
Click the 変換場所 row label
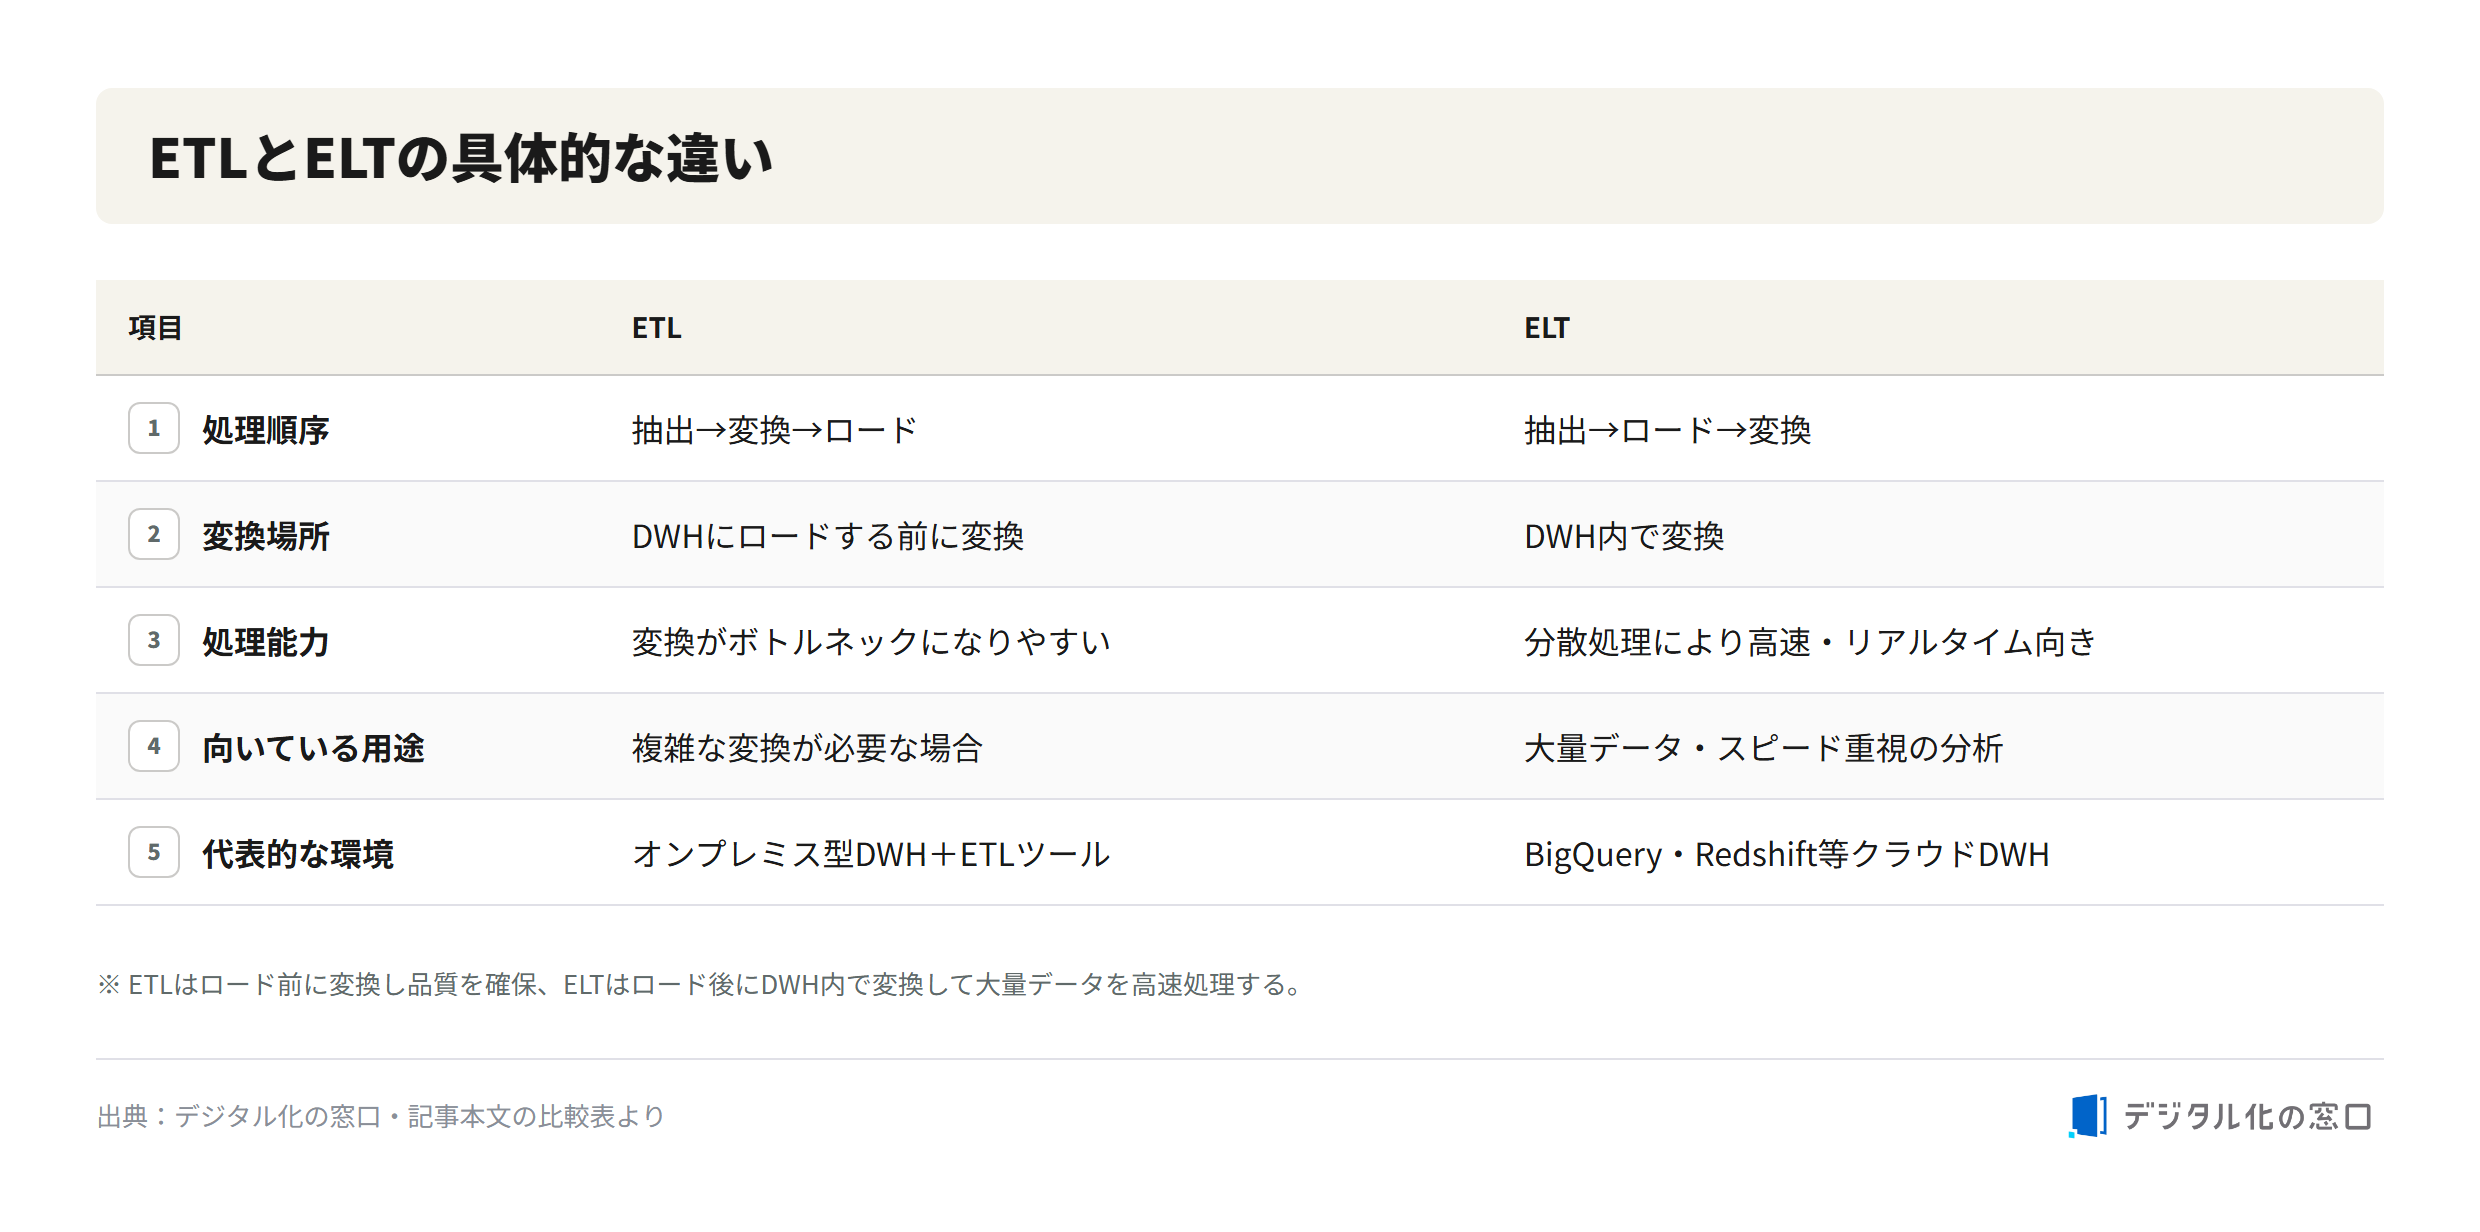click(266, 536)
